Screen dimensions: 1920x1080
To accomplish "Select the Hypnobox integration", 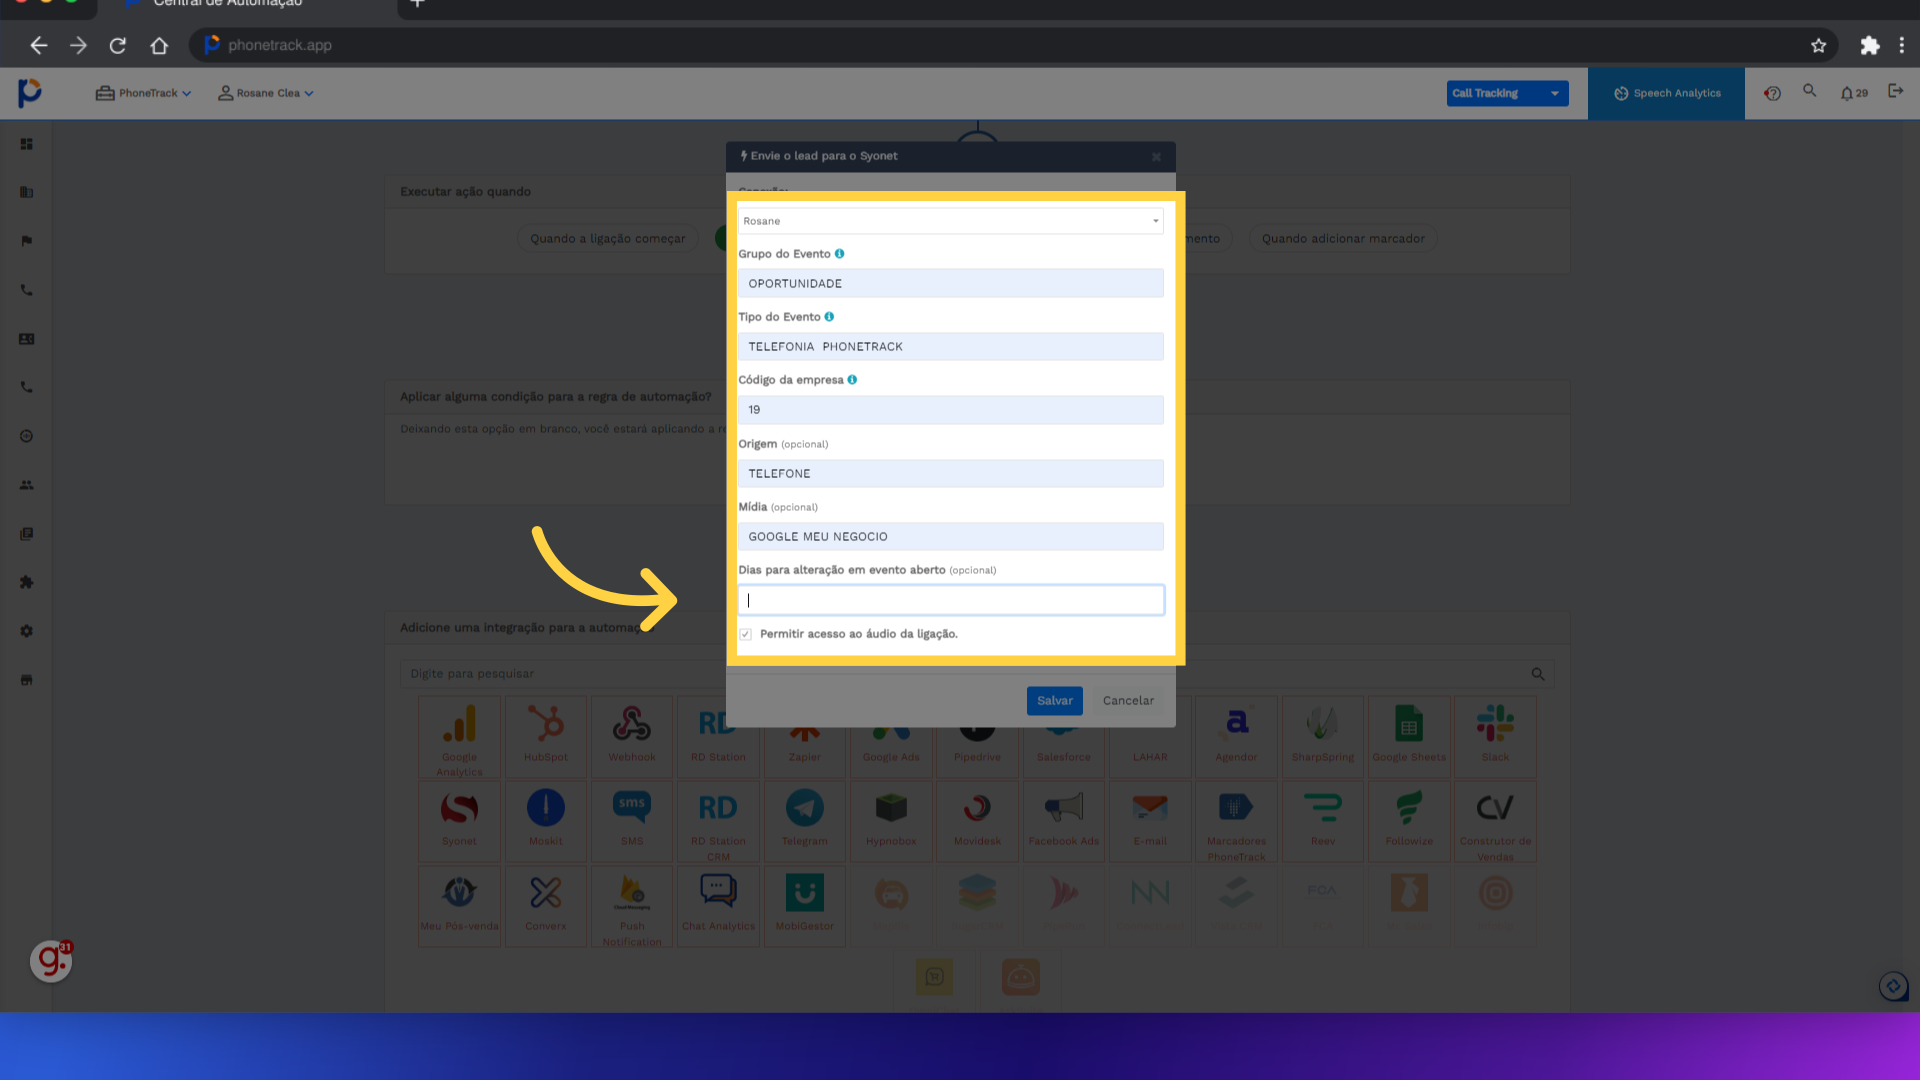I will pyautogui.click(x=891, y=822).
